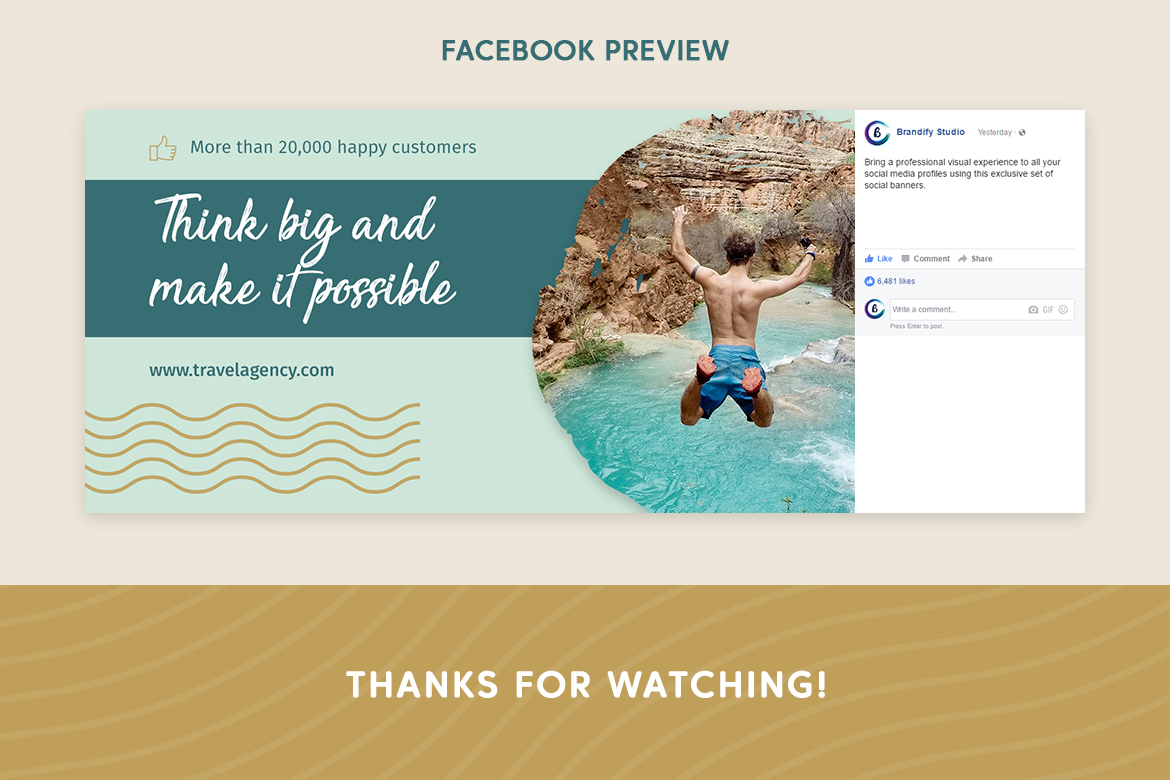The height and width of the screenshot is (780, 1170).
Task: Click the globe public-privacy icon
Action: [1022, 133]
